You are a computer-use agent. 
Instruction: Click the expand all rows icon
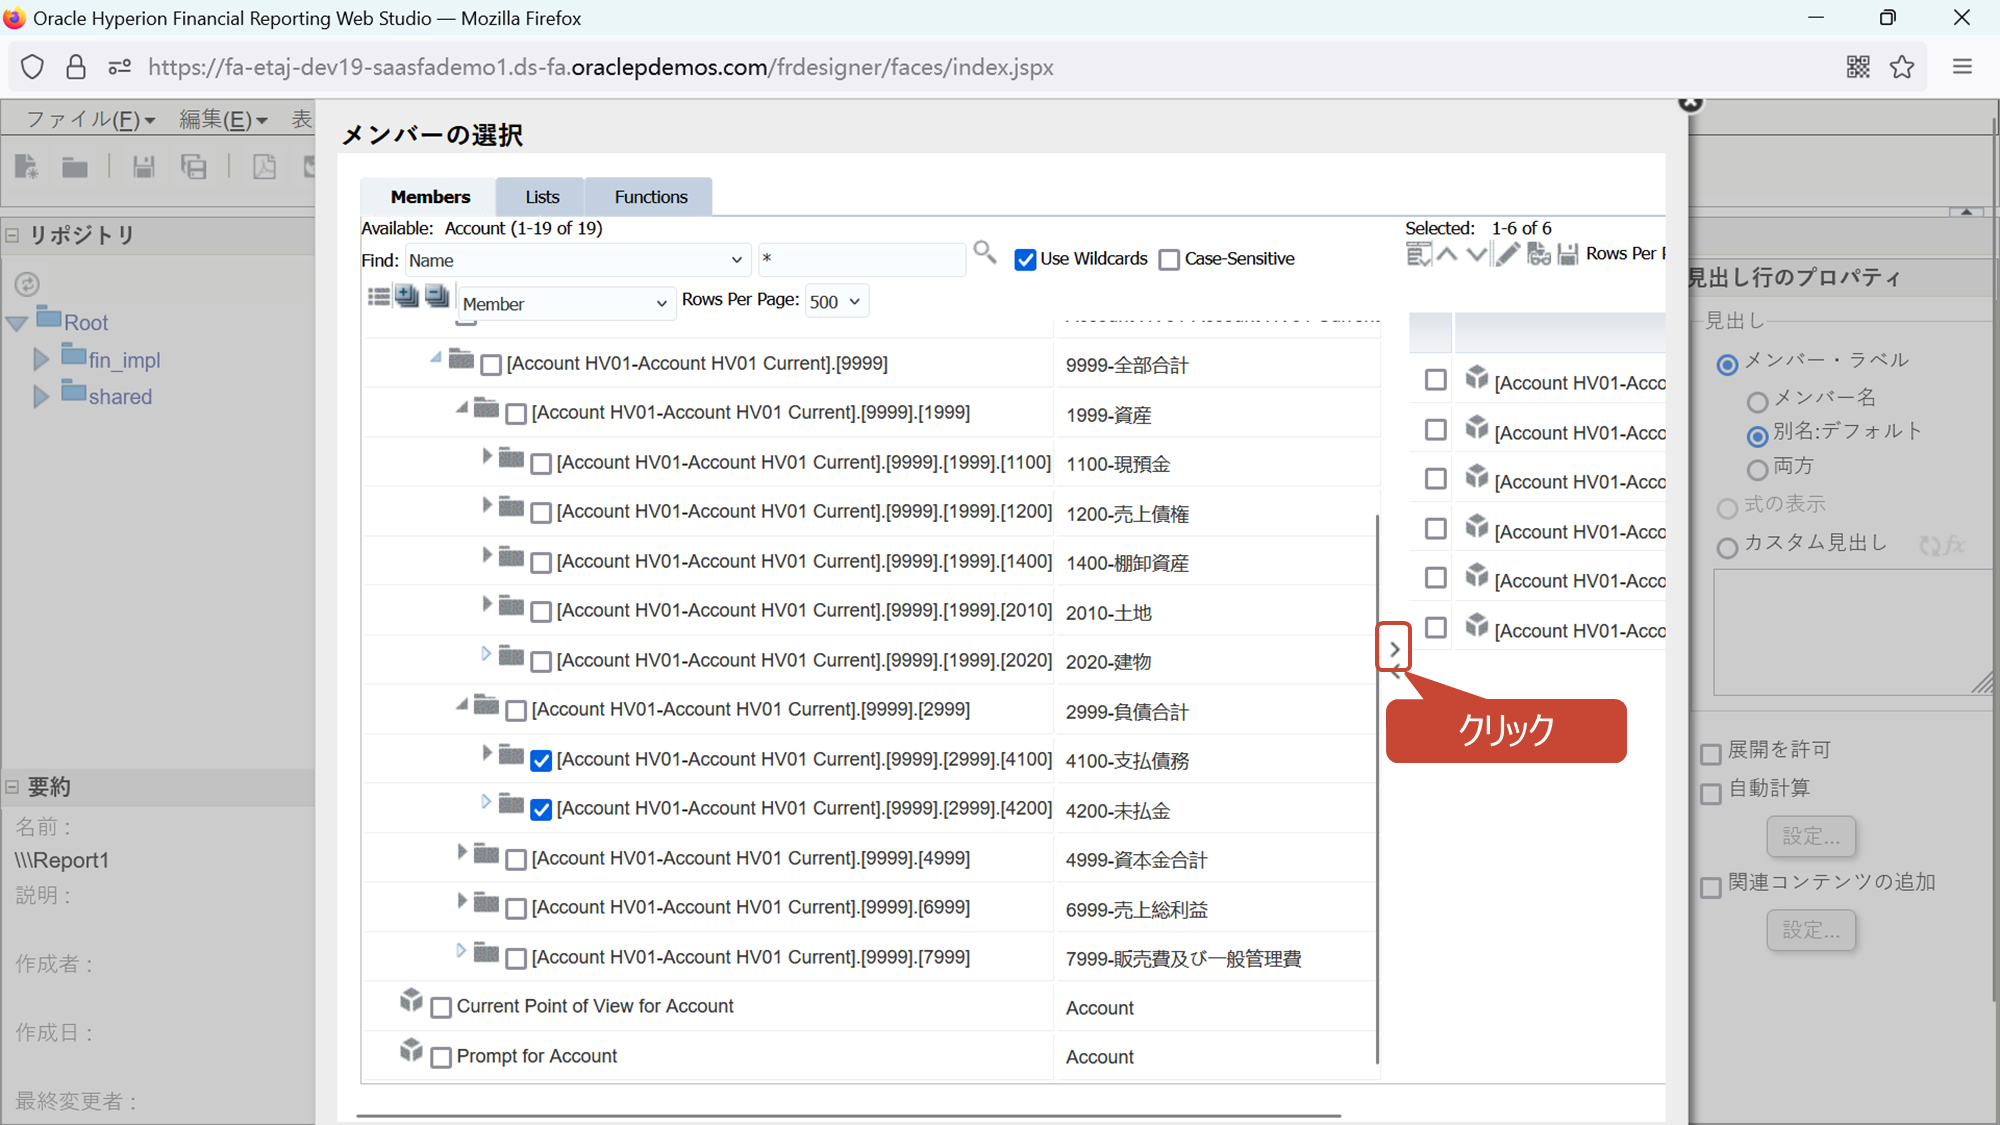(x=407, y=296)
